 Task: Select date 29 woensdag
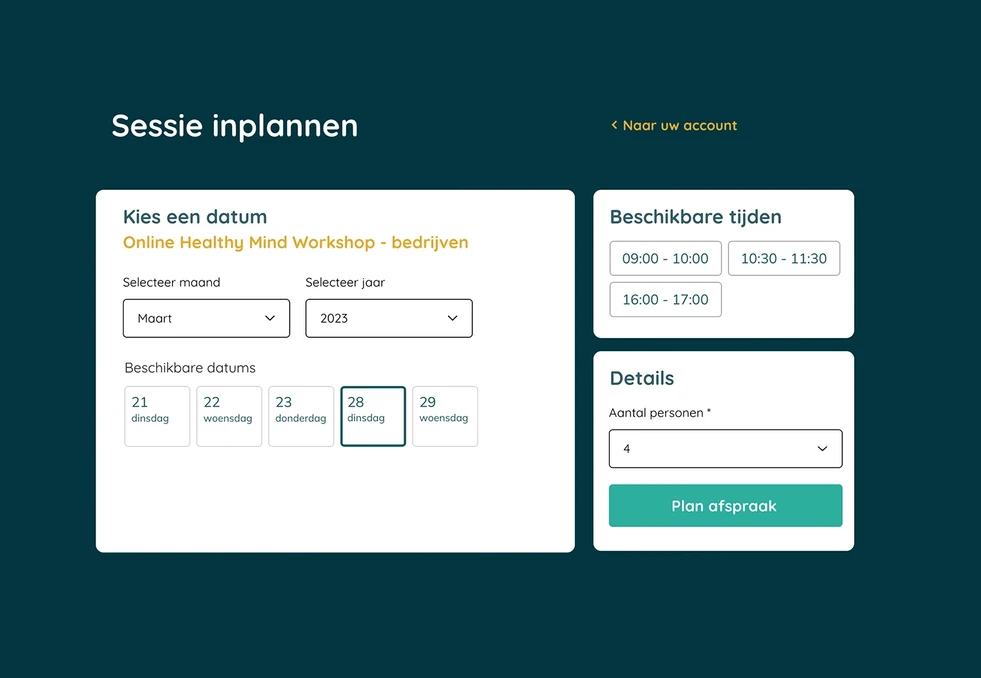(x=445, y=417)
